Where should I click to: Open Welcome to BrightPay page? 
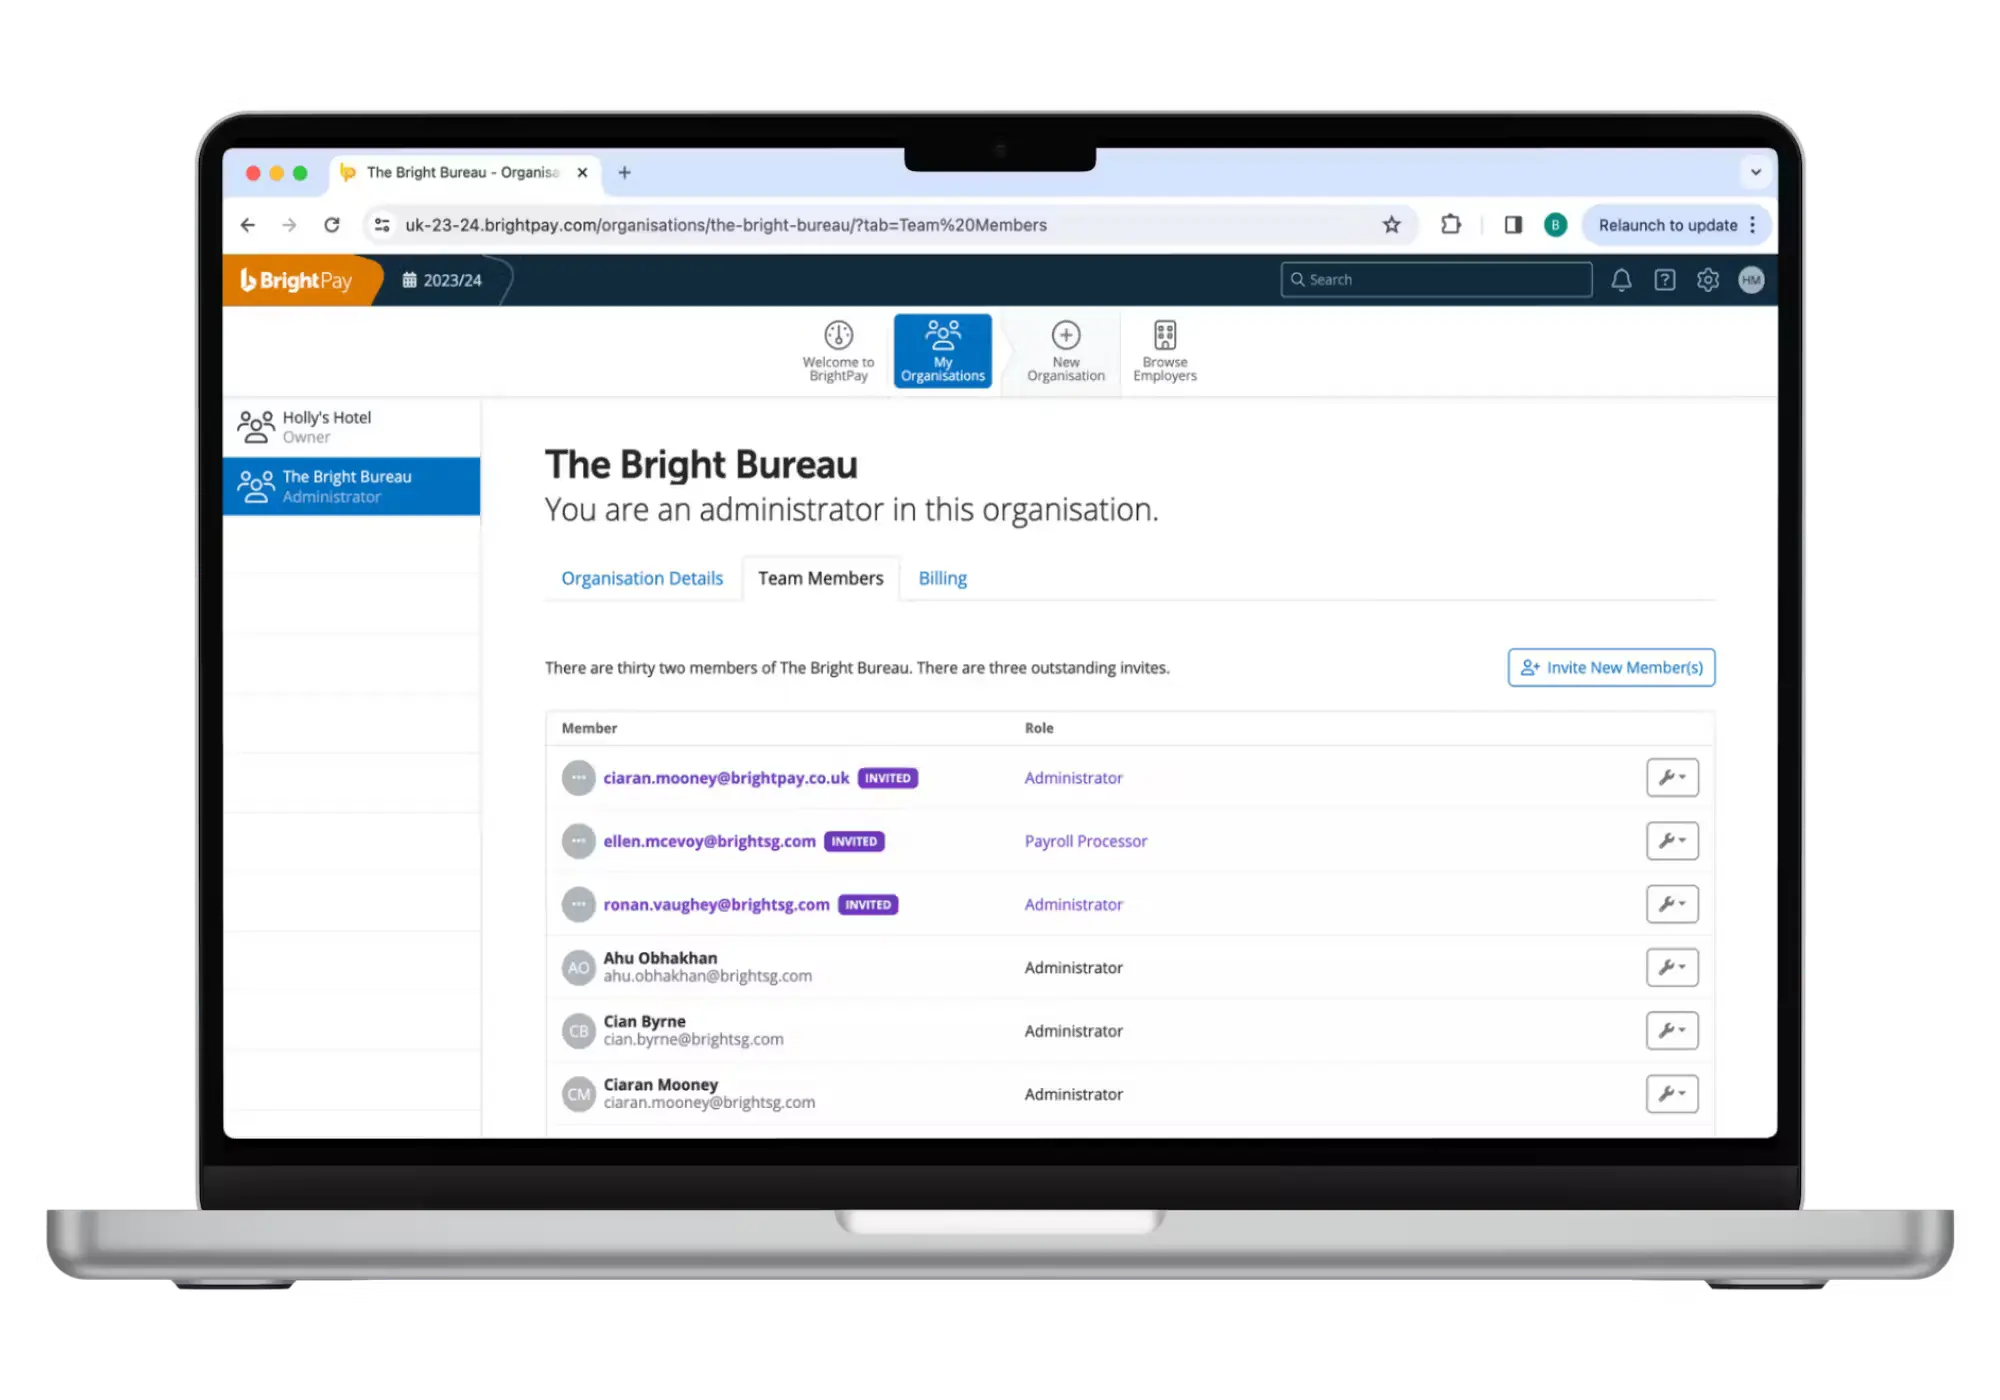pos(838,351)
